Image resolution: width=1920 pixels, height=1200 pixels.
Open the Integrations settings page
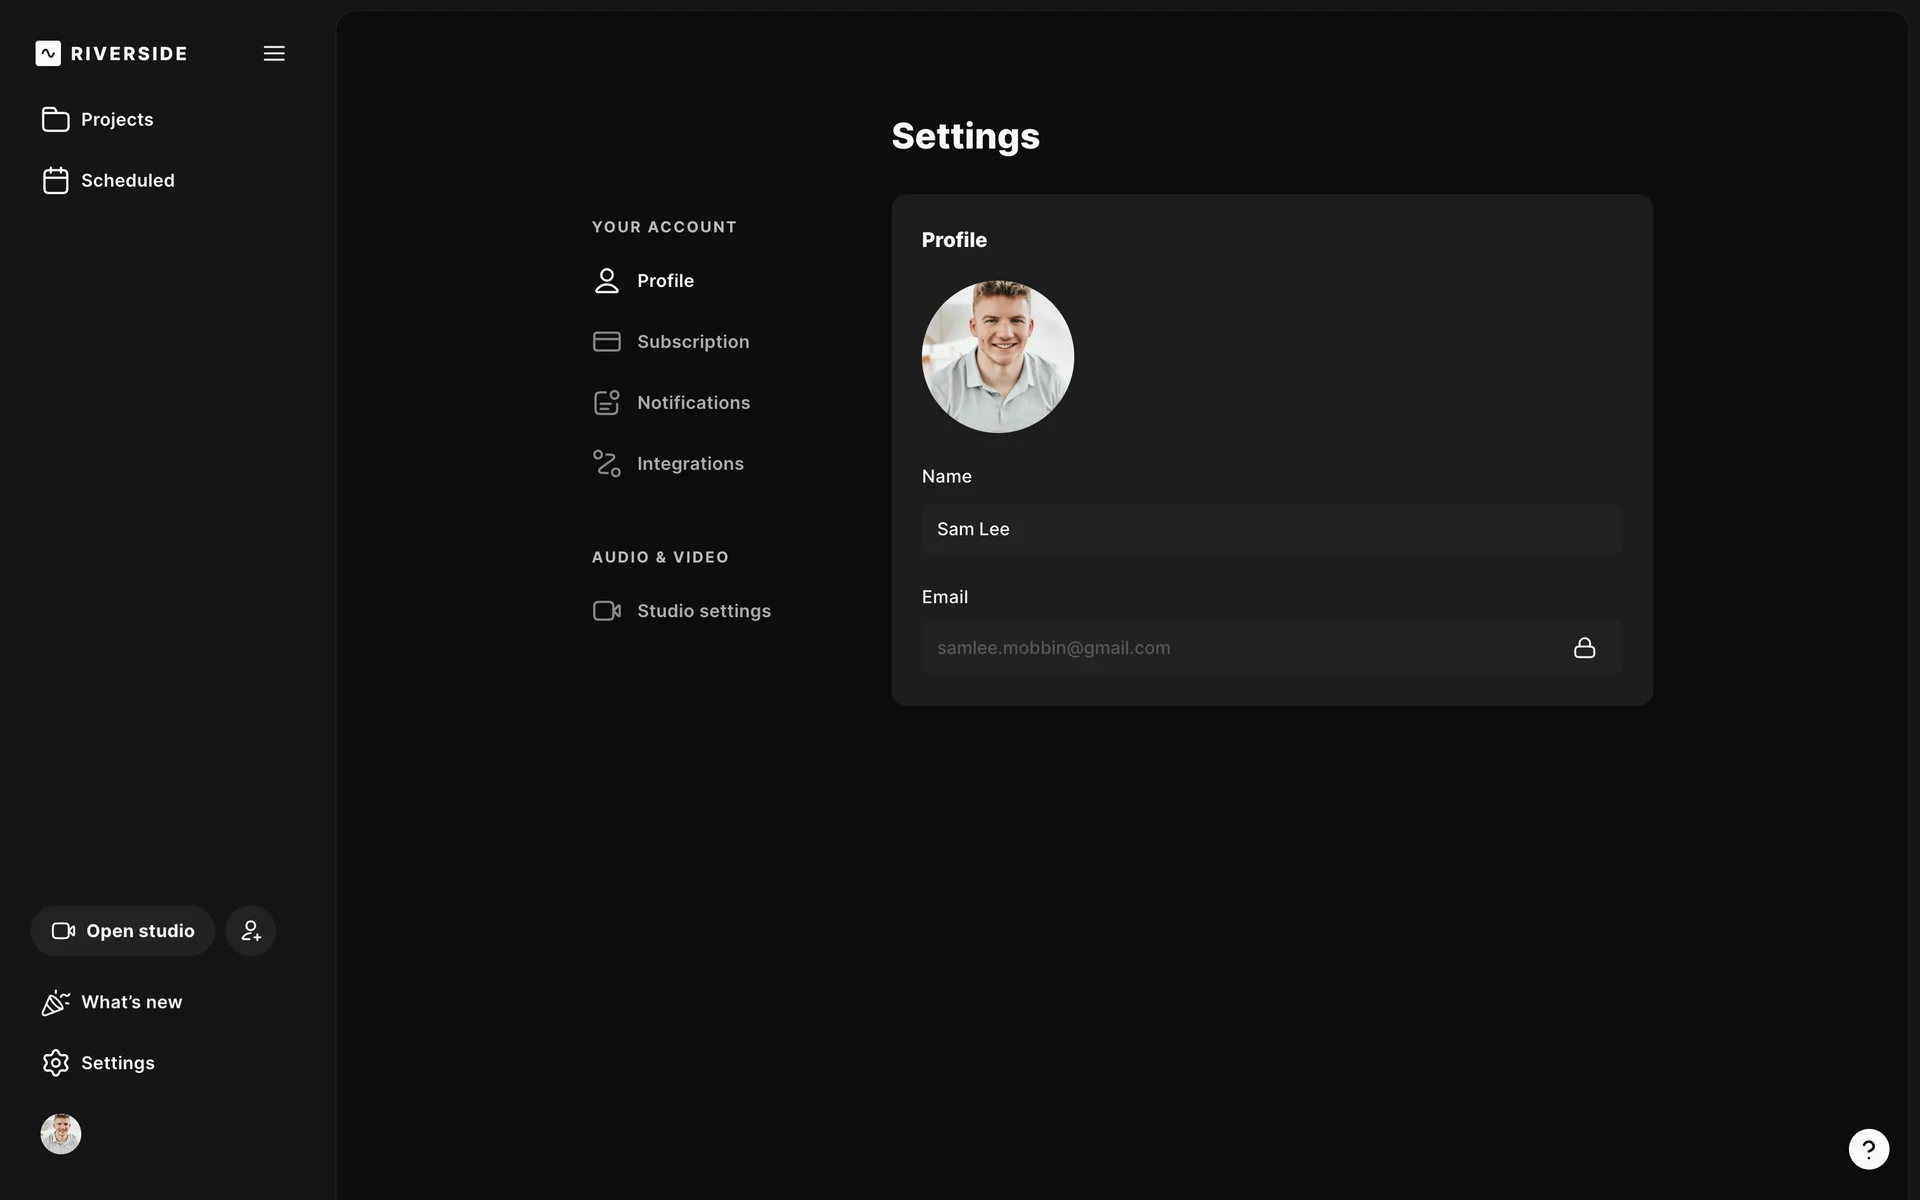(x=690, y=464)
